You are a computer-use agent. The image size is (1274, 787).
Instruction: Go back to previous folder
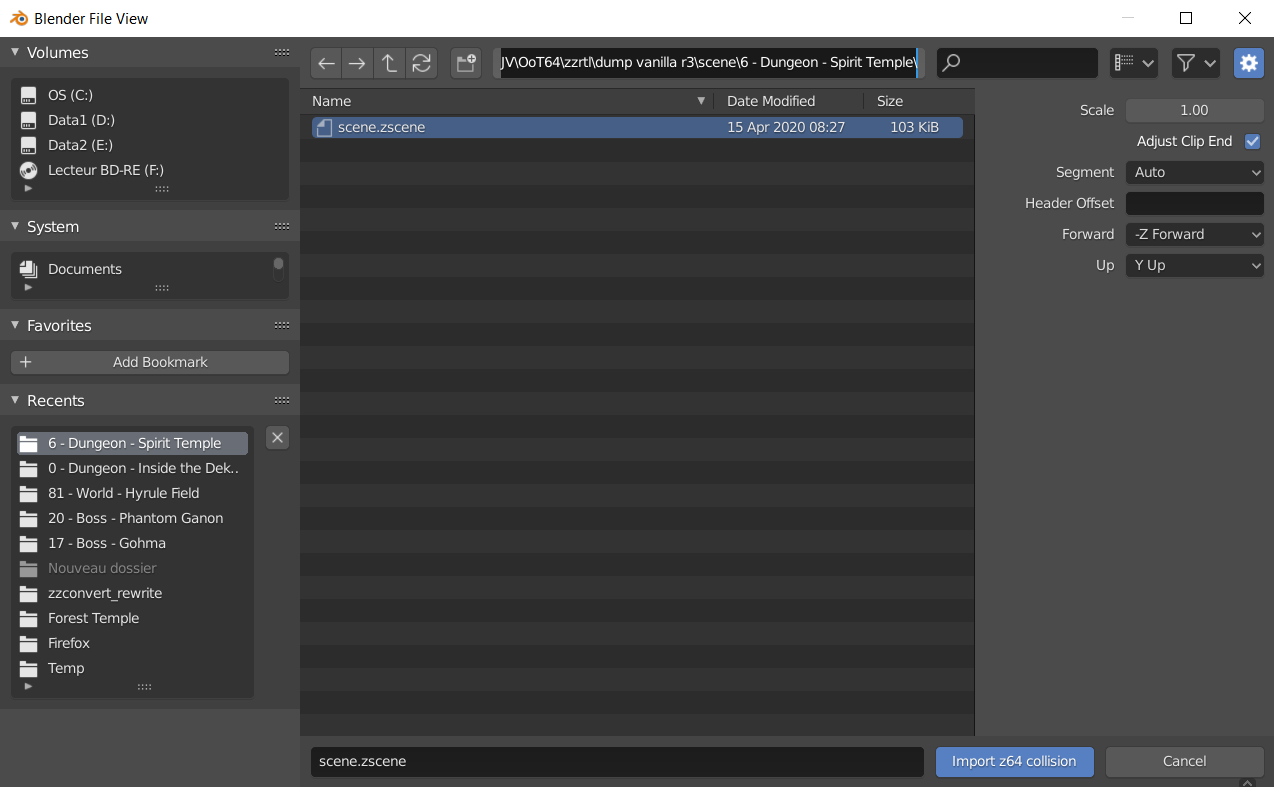click(x=326, y=63)
